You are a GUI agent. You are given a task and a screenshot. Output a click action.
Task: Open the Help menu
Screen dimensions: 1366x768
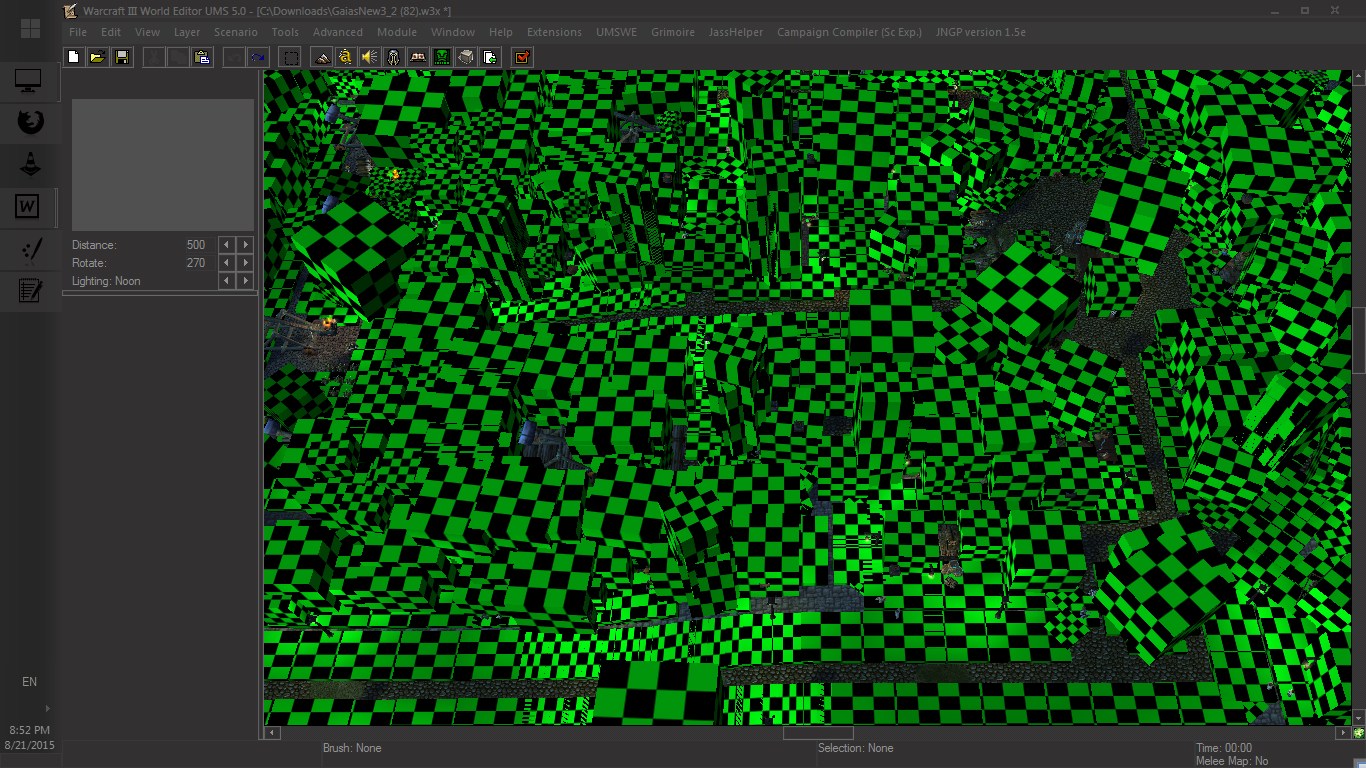501,32
